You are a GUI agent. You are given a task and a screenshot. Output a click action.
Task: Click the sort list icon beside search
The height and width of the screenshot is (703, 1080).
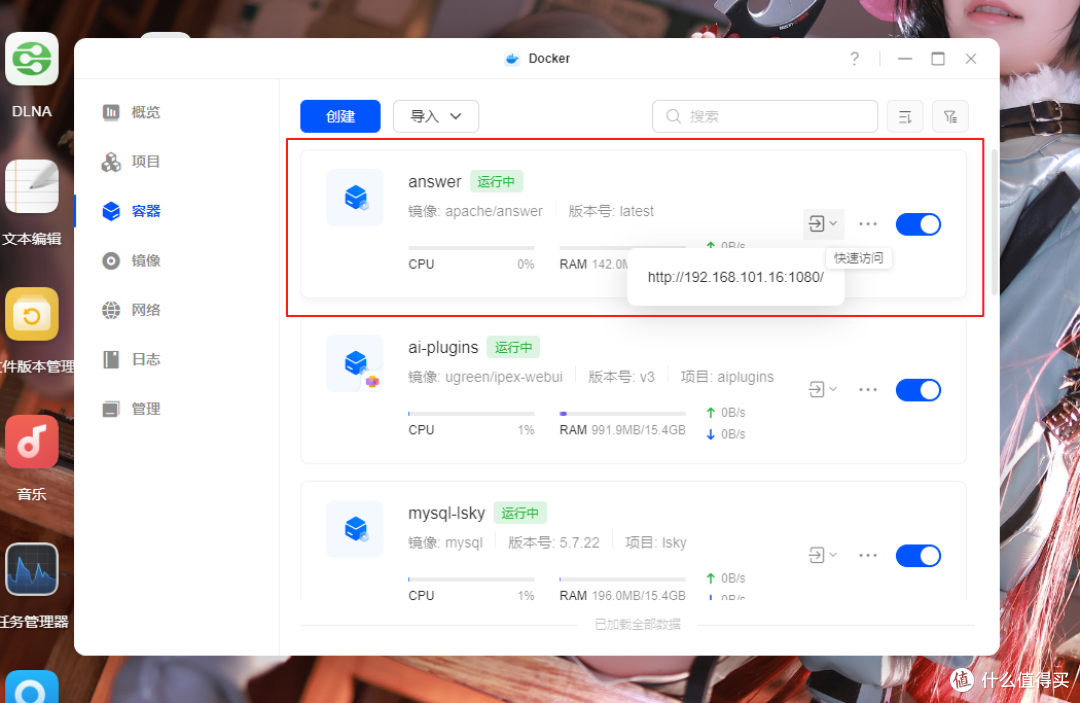point(905,116)
